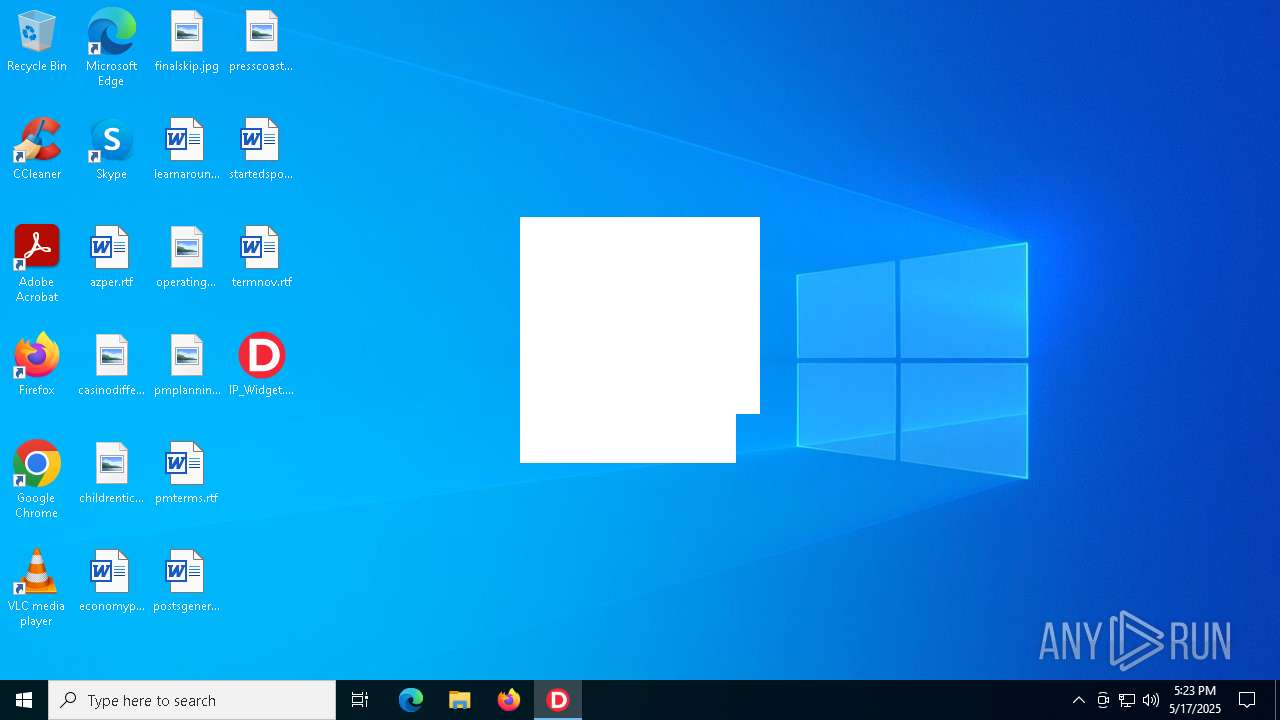Viewport: 1280px width, 720px height.
Task: Select the startedspo Word document
Action: click(x=261, y=150)
